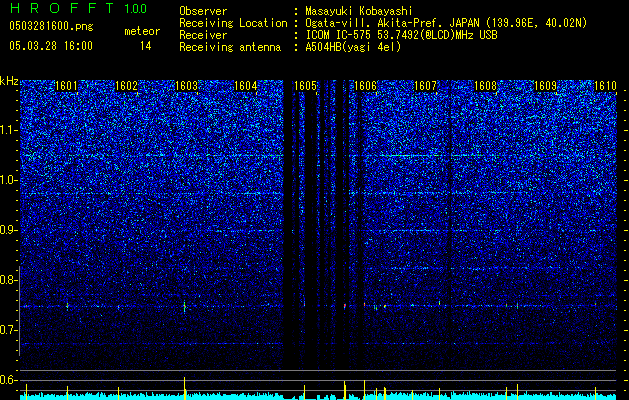The height and width of the screenshot is (400, 629).
Task: Select the filename 0503281600.png
Action: (51, 26)
